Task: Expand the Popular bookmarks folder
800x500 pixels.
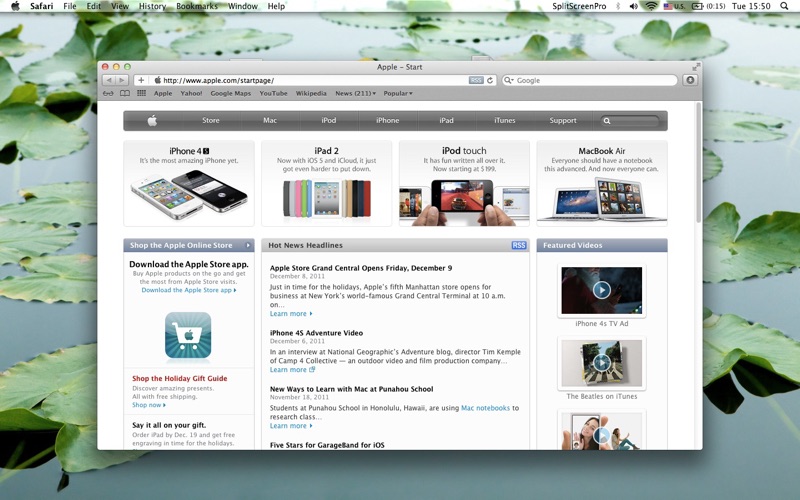Action: 398,93
